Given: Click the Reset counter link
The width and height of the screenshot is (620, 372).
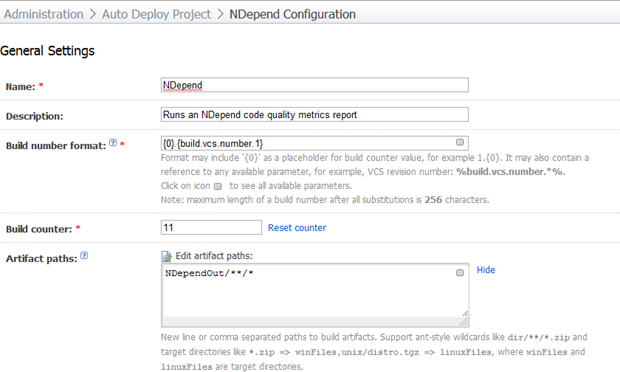Looking at the screenshot, I should (x=297, y=228).
